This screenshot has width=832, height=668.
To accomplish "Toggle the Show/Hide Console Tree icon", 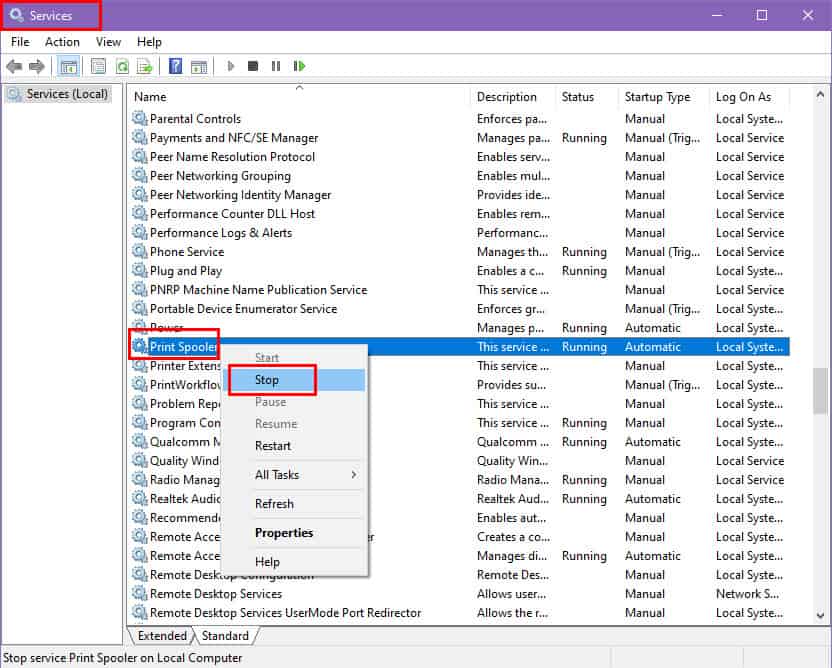I will pyautogui.click(x=67, y=66).
